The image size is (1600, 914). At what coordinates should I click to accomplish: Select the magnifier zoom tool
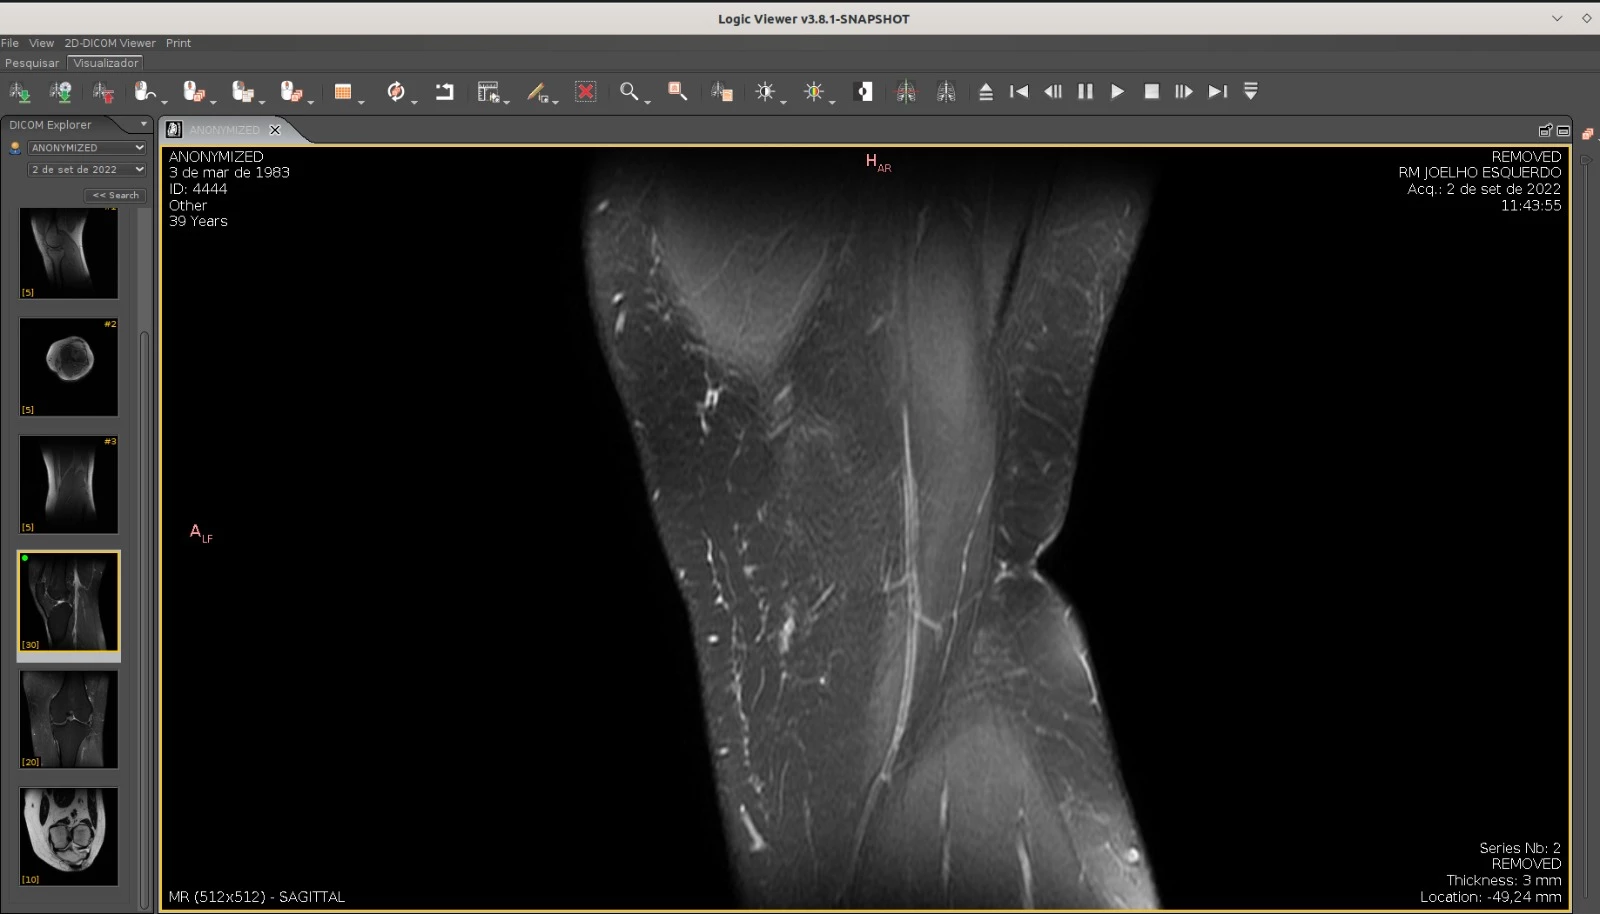pos(629,92)
